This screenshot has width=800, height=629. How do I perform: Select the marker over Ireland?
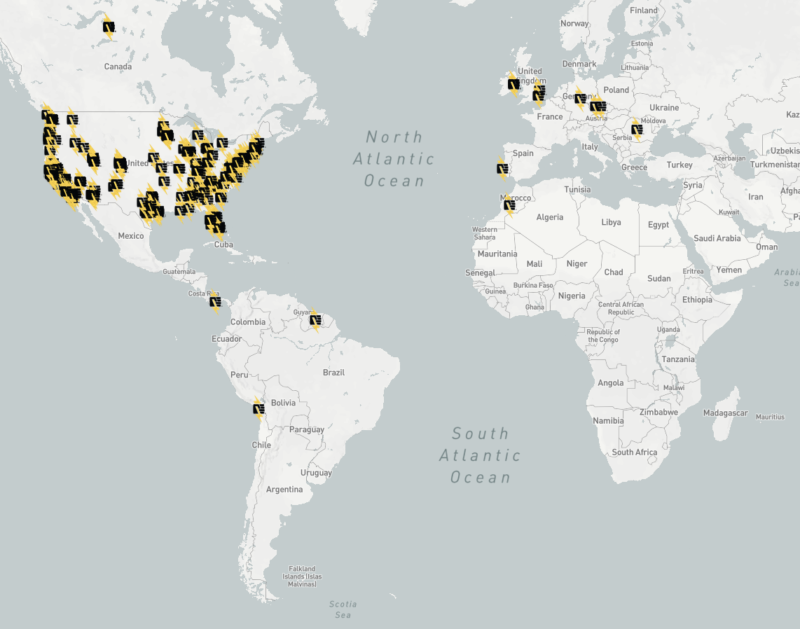coord(513,84)
